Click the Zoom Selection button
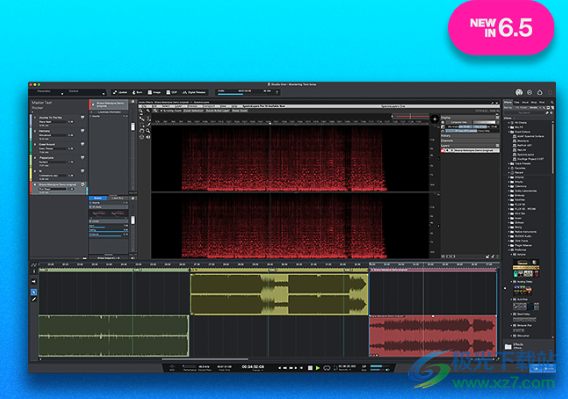The image size is (568, 399). 193,111
